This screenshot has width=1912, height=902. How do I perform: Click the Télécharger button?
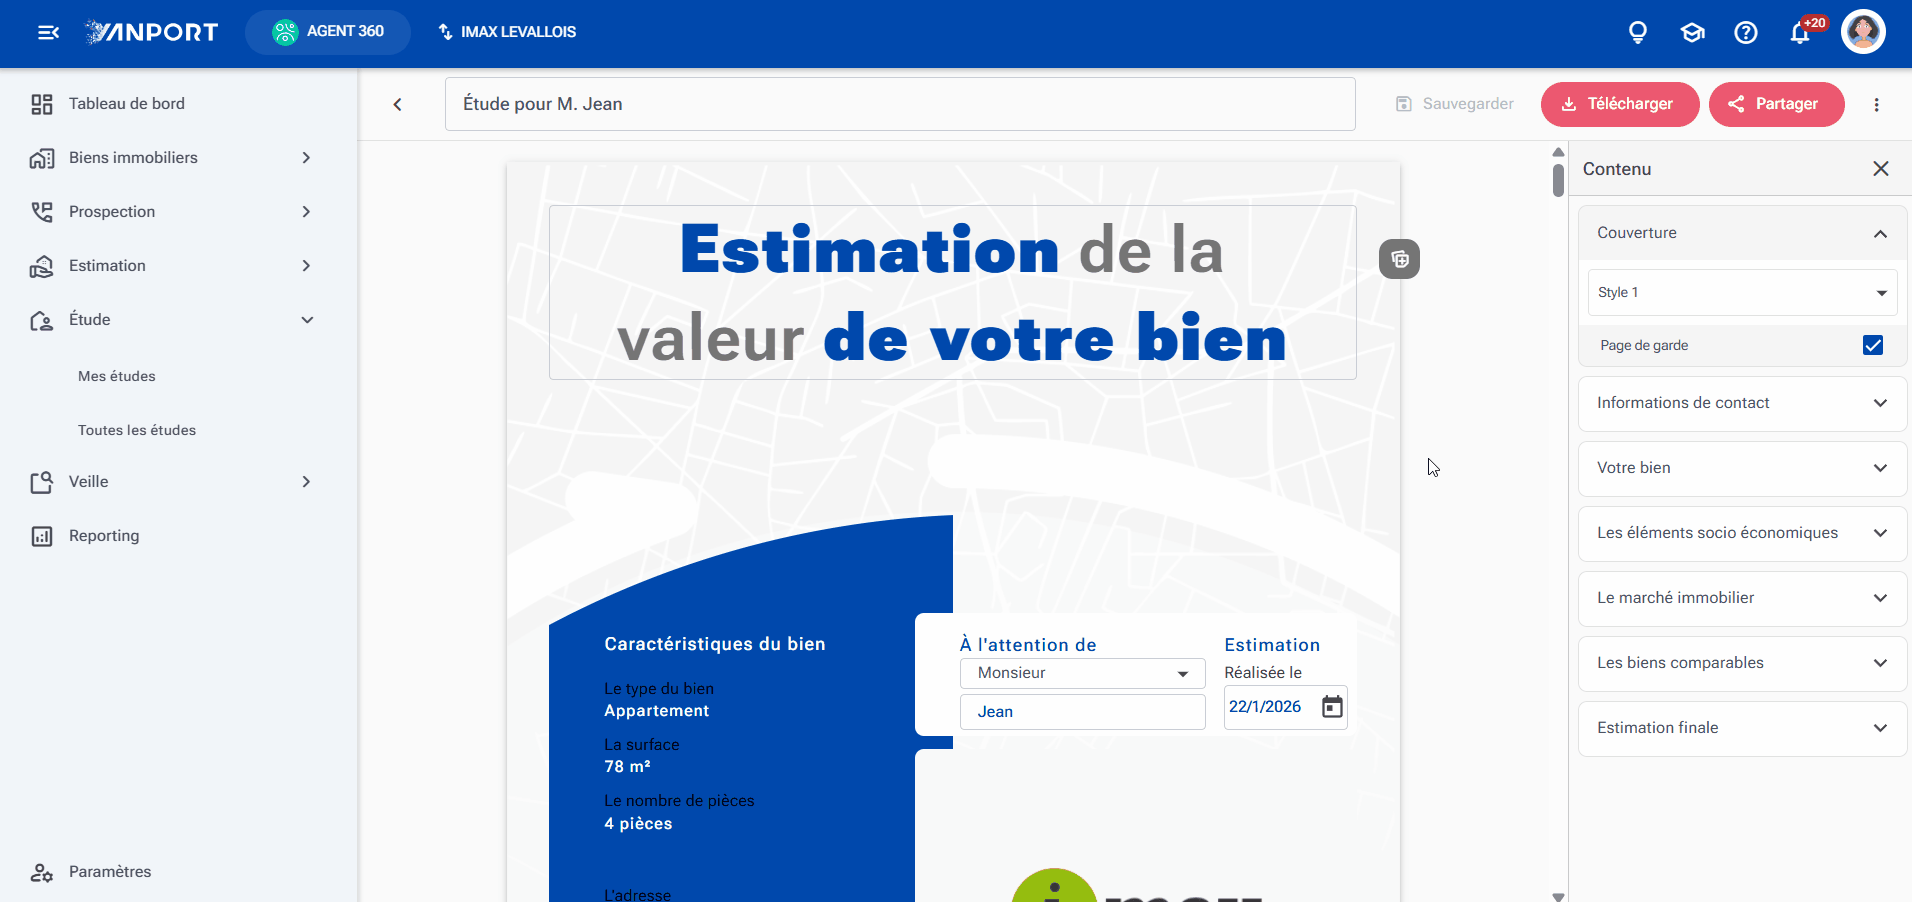coord(1620,104)
